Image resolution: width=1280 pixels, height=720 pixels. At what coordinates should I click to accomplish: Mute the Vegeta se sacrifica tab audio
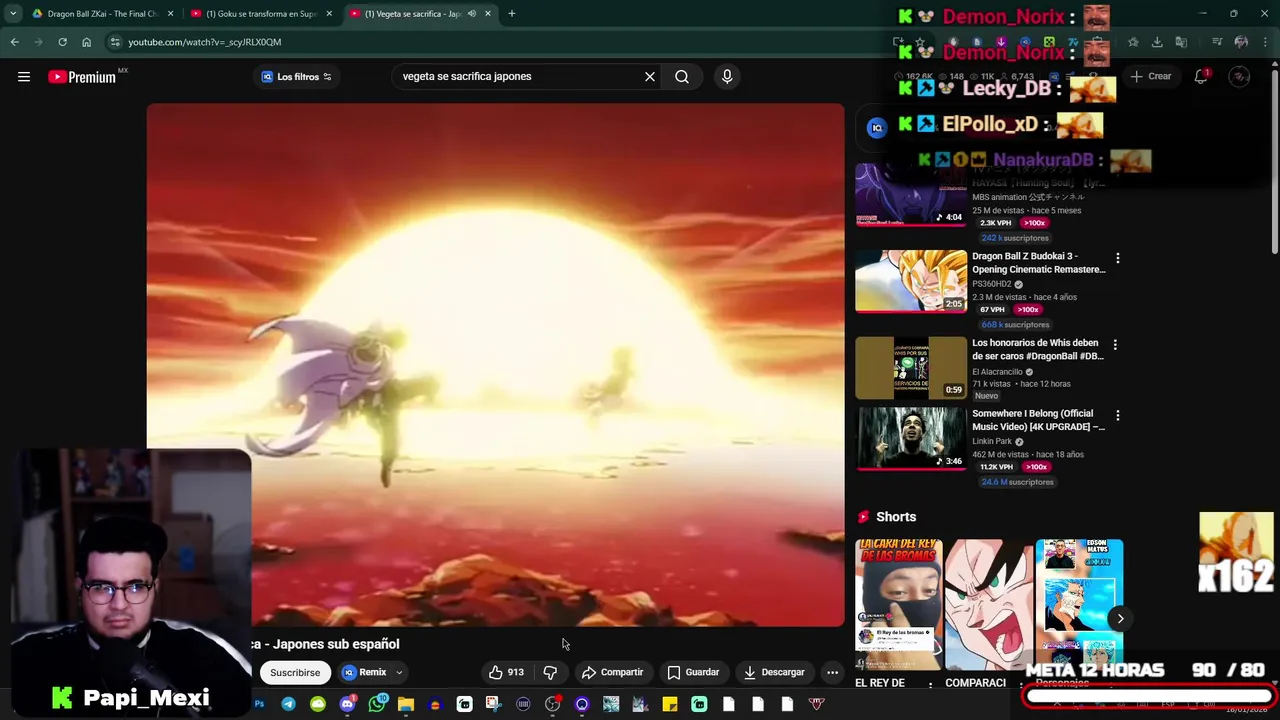[x=472, y=14]
